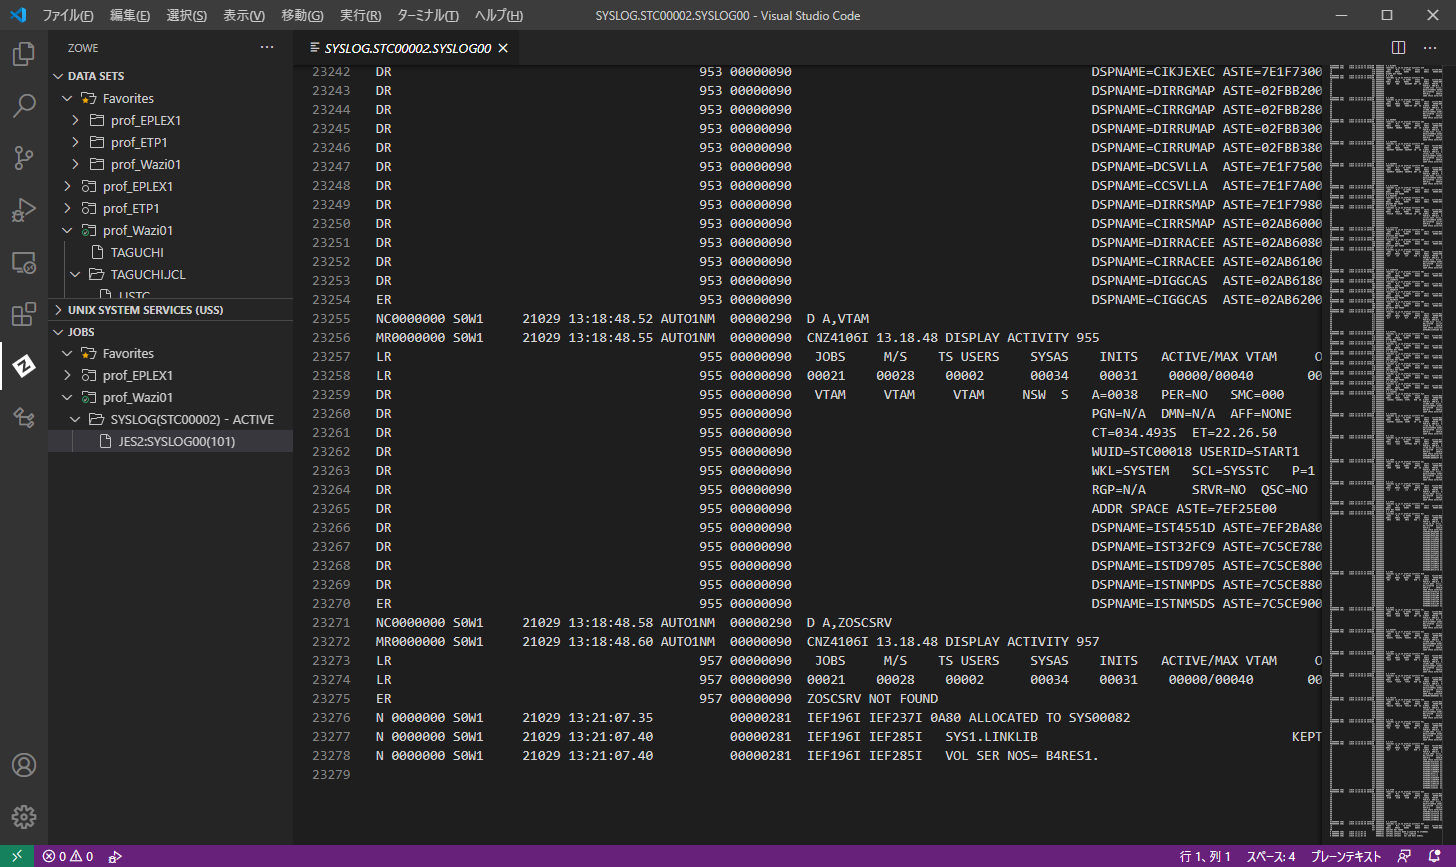Select the SYSLOG.STC00002.SYSLOG00 editor tab
This screenshot has width=1456, height=867.
pyautogui.click(x=408, y=48)
